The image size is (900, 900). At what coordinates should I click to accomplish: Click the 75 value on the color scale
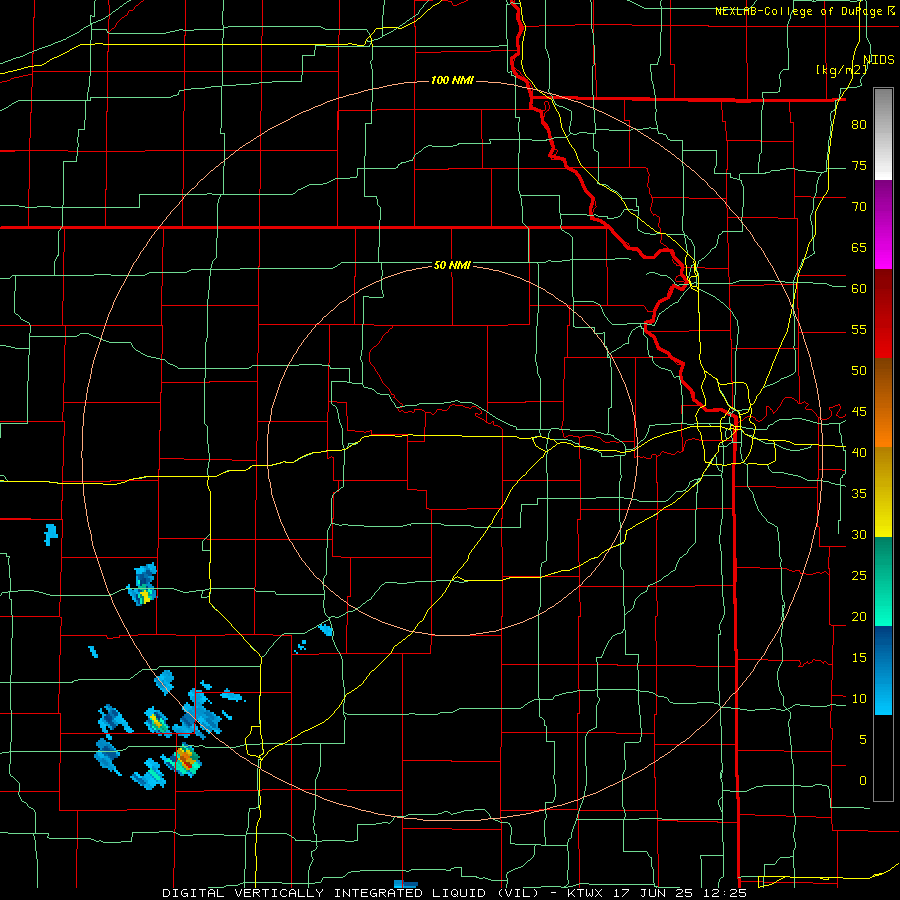859,166
